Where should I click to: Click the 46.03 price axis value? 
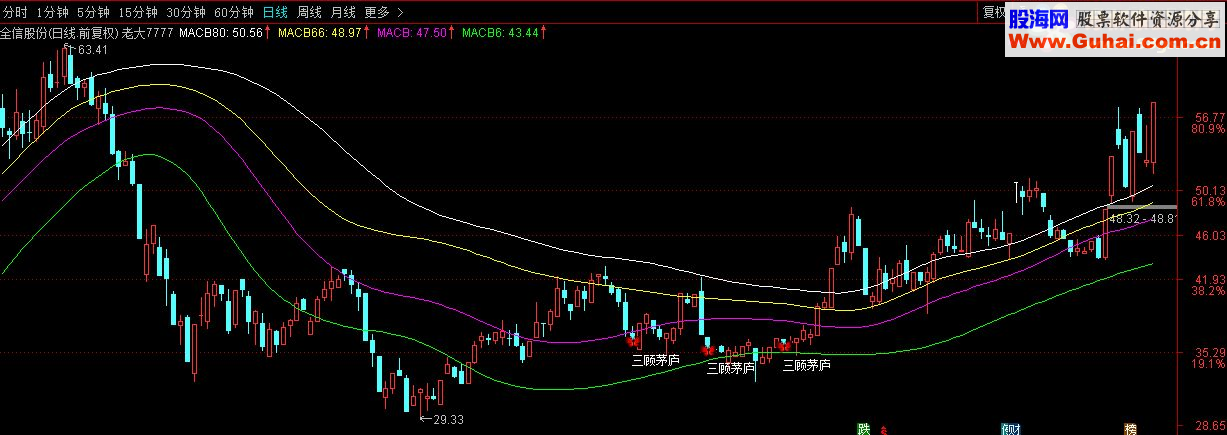click(1209, 235)
